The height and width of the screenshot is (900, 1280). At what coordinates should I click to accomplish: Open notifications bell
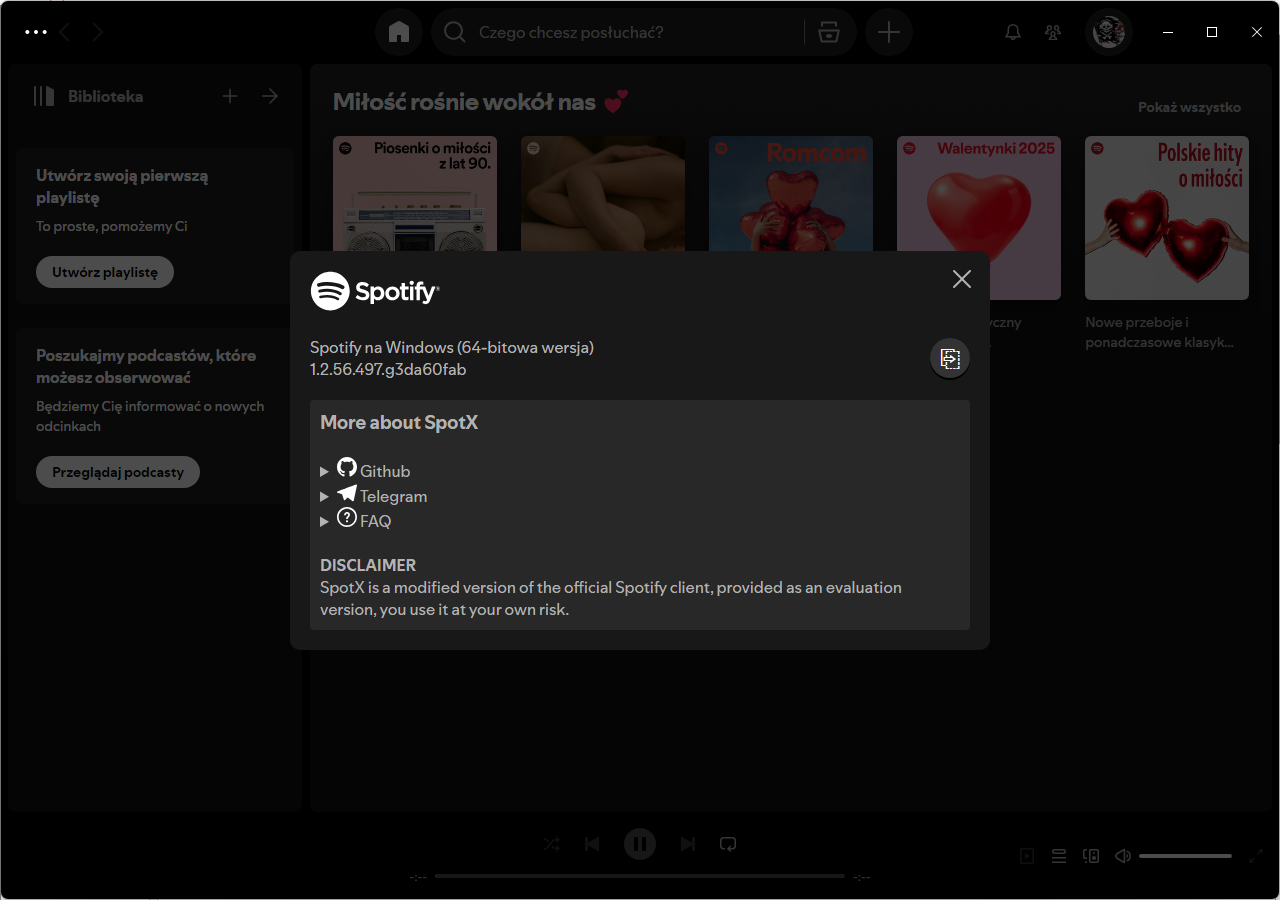coord(1013,32)
